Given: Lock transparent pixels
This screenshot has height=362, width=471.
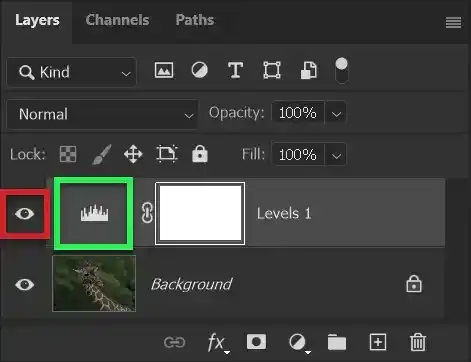Looking at the screenshot, I should [x=68, y=154].
